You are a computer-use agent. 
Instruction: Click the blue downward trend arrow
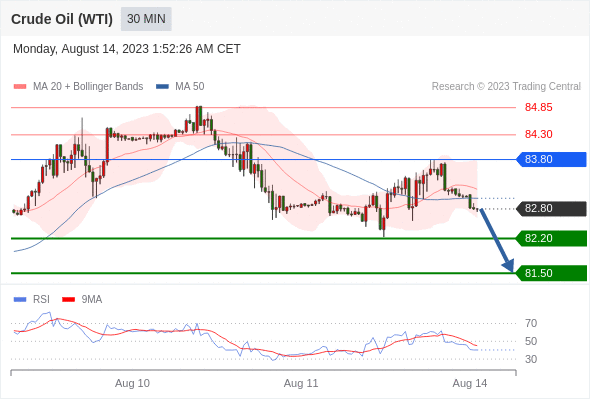tap(497, 240)
